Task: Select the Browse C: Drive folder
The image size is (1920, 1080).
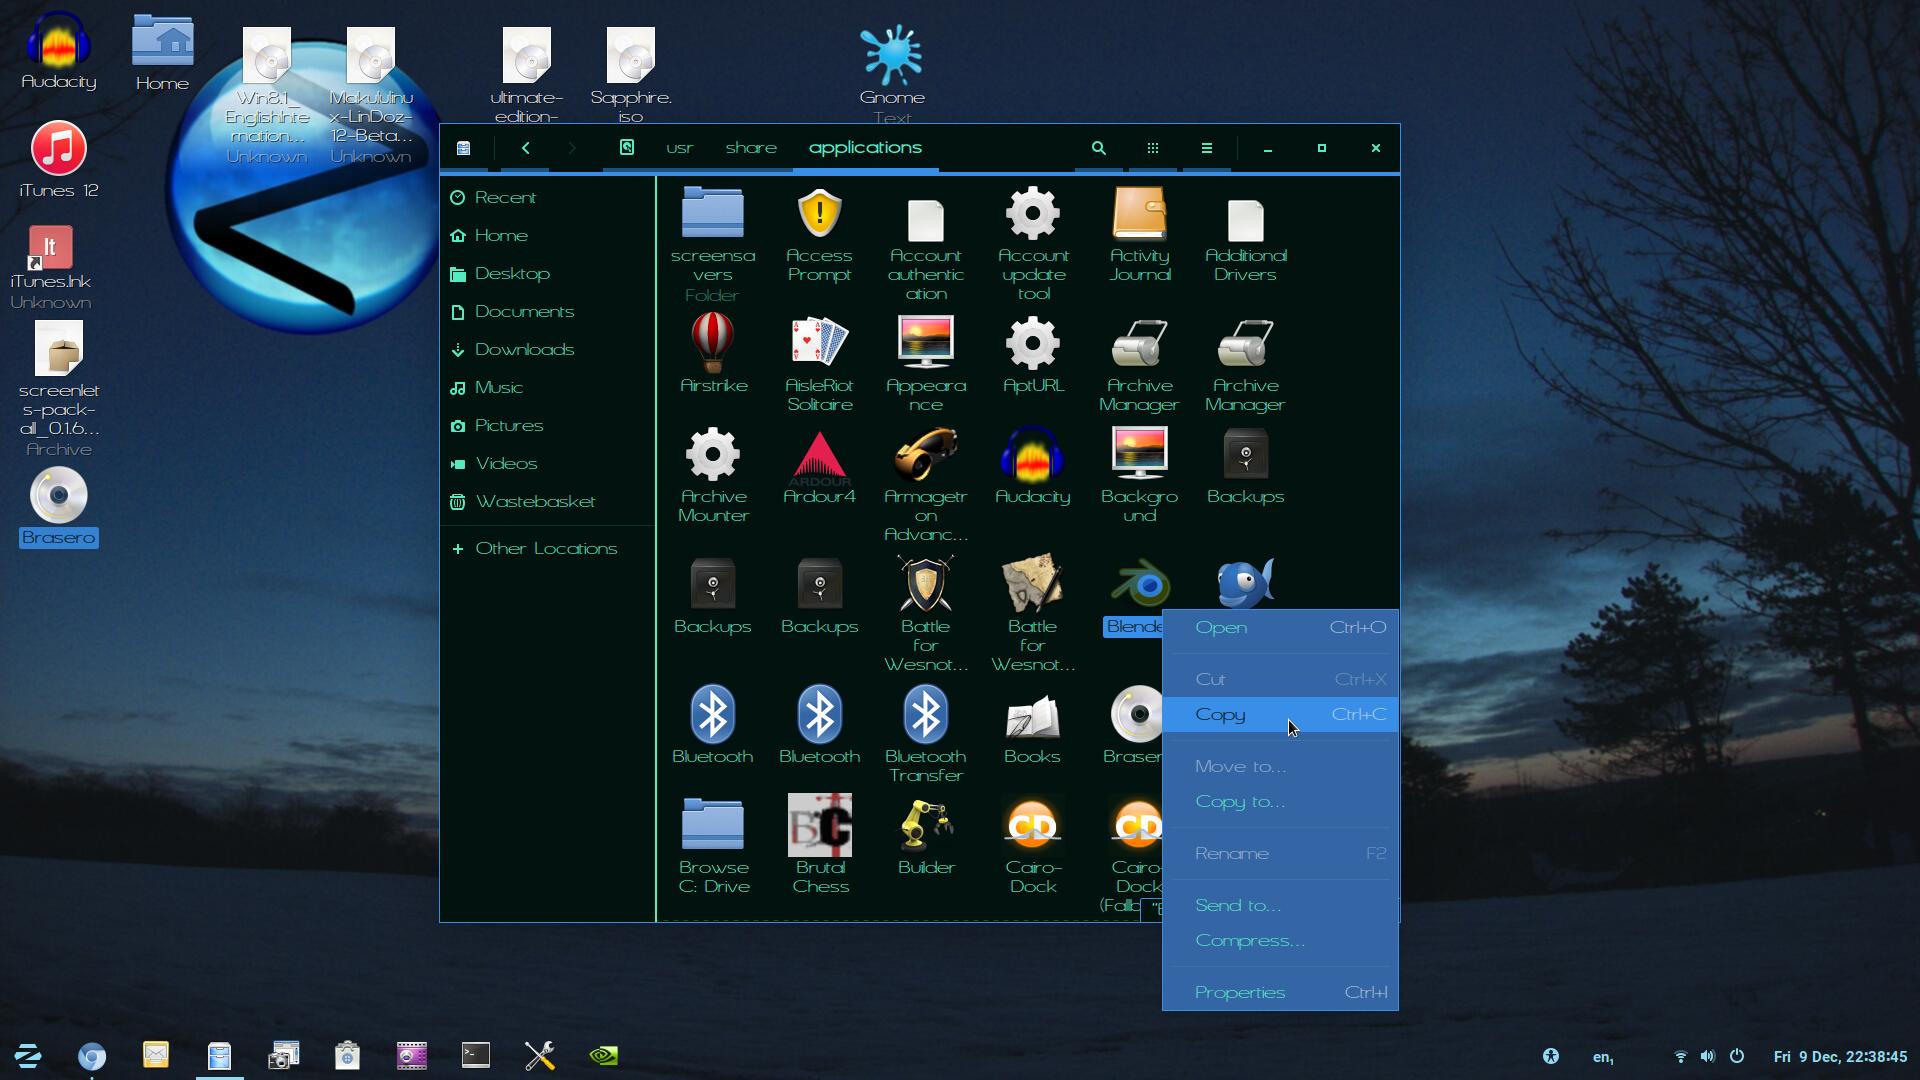Action: point(713,825)
